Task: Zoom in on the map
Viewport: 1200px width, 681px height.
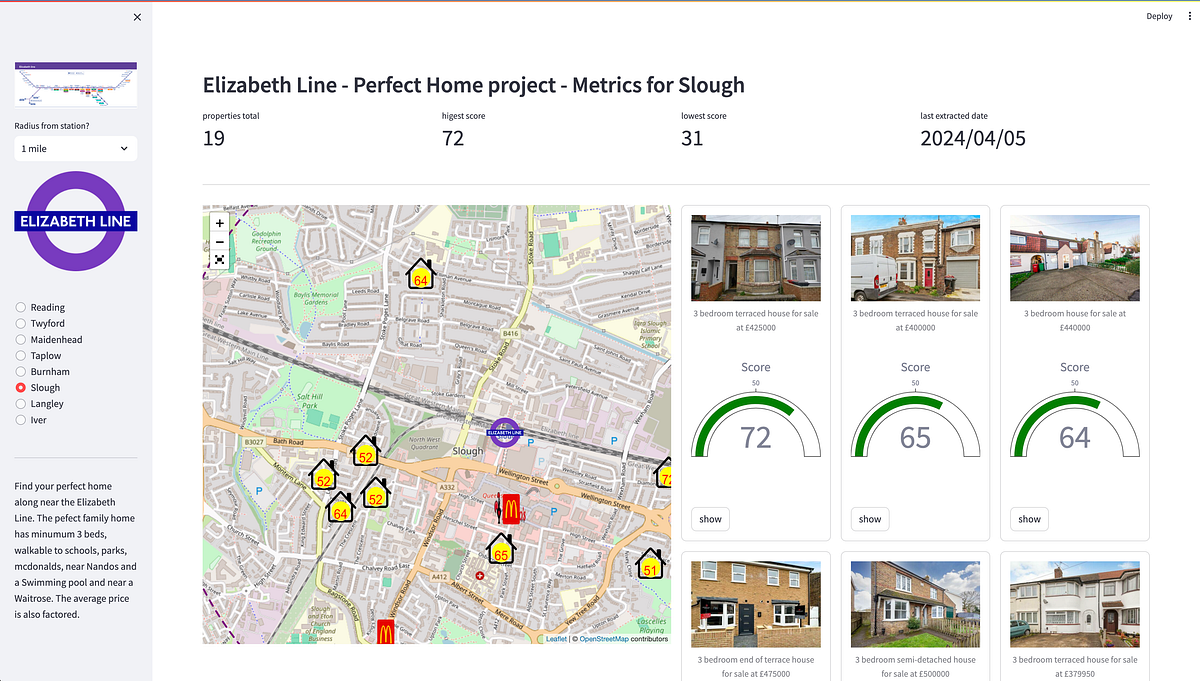Action: tap(219, 222)
